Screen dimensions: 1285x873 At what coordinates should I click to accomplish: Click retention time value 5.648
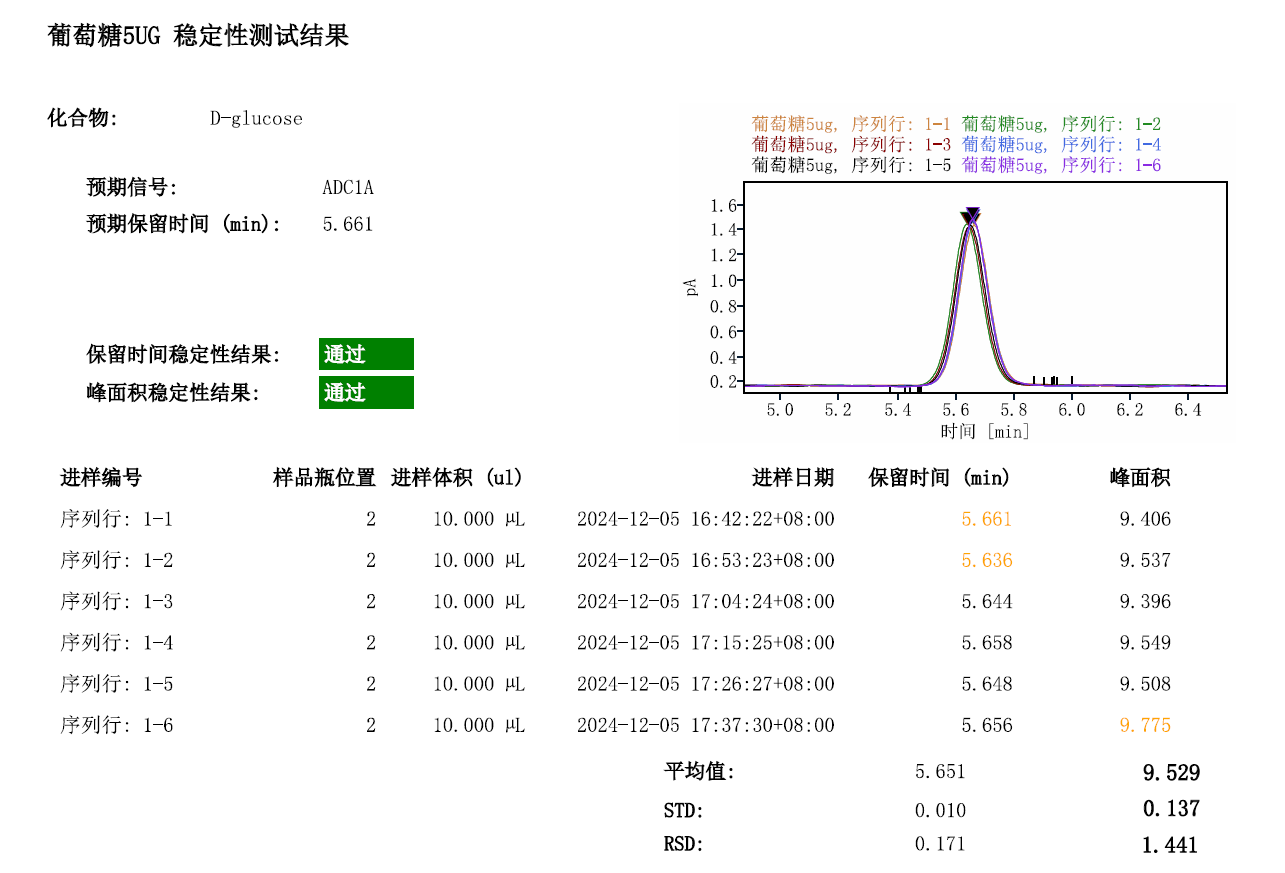(x=987, y=685)
